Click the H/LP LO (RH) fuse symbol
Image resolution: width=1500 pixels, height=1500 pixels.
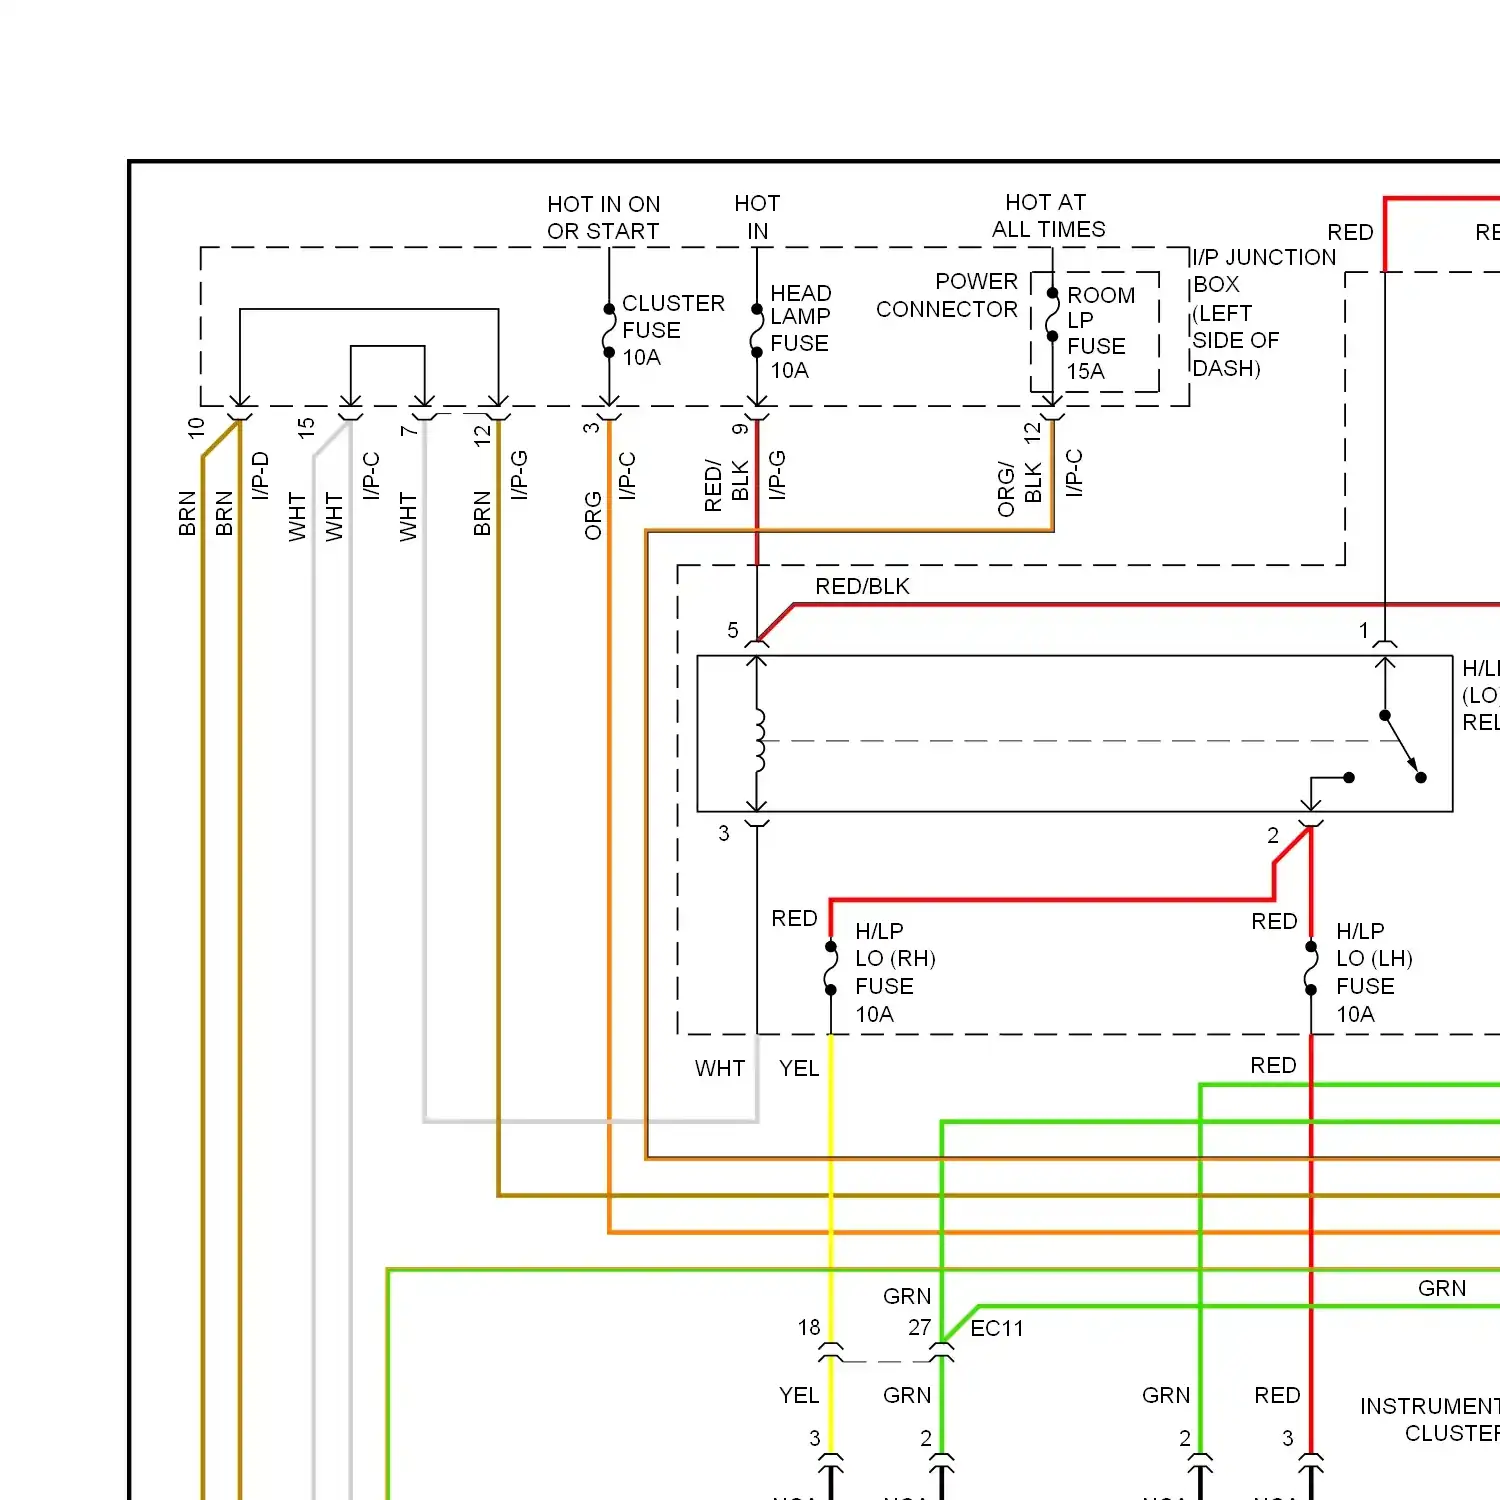831,968
